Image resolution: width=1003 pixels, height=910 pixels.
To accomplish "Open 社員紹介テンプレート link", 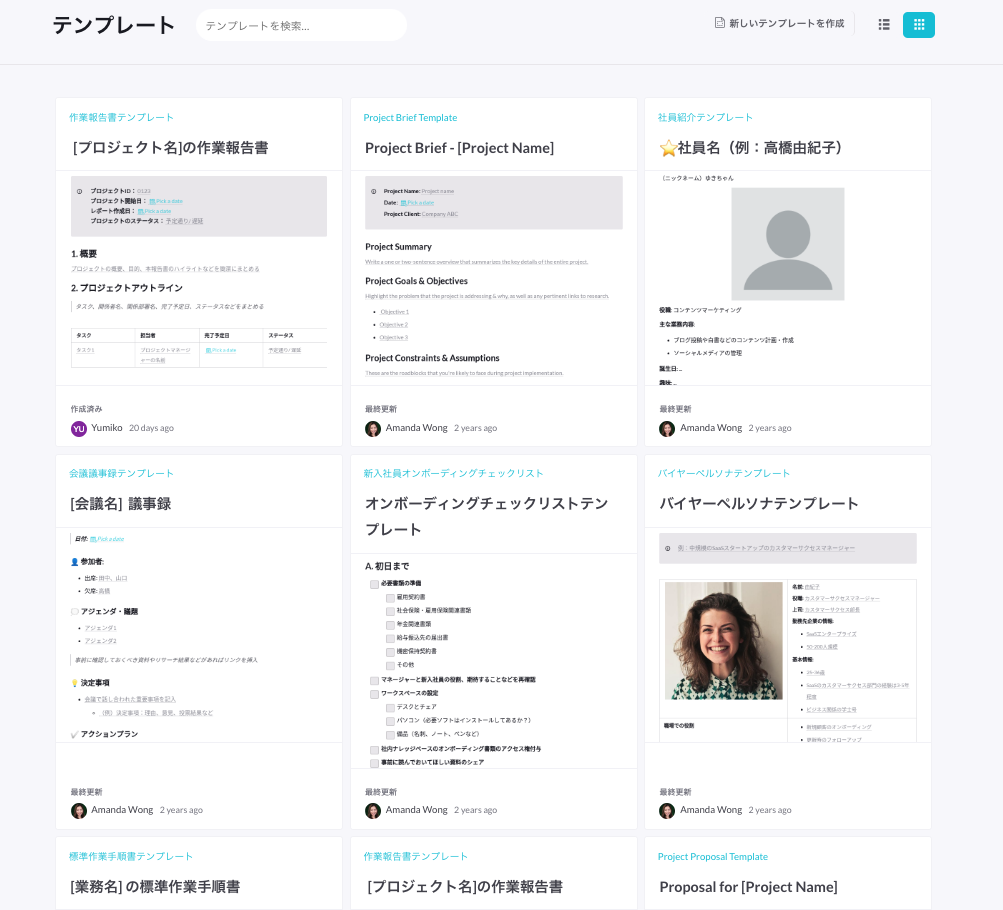I will (705, 118).
